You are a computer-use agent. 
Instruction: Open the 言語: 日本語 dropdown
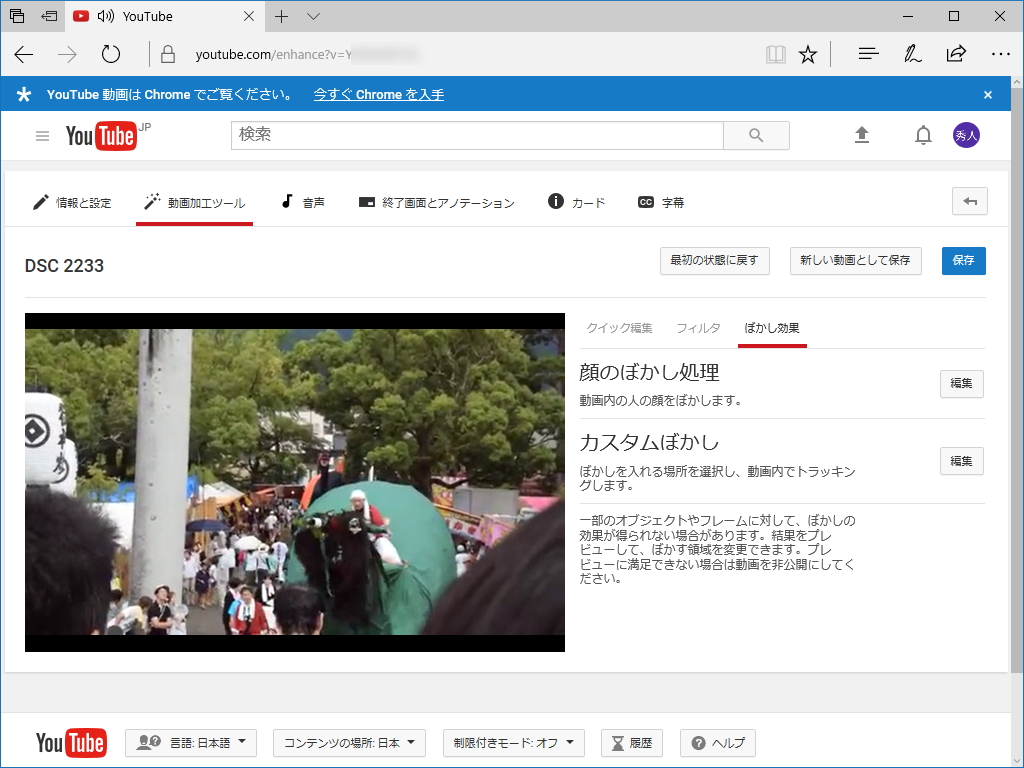click(x=190, y=743)
